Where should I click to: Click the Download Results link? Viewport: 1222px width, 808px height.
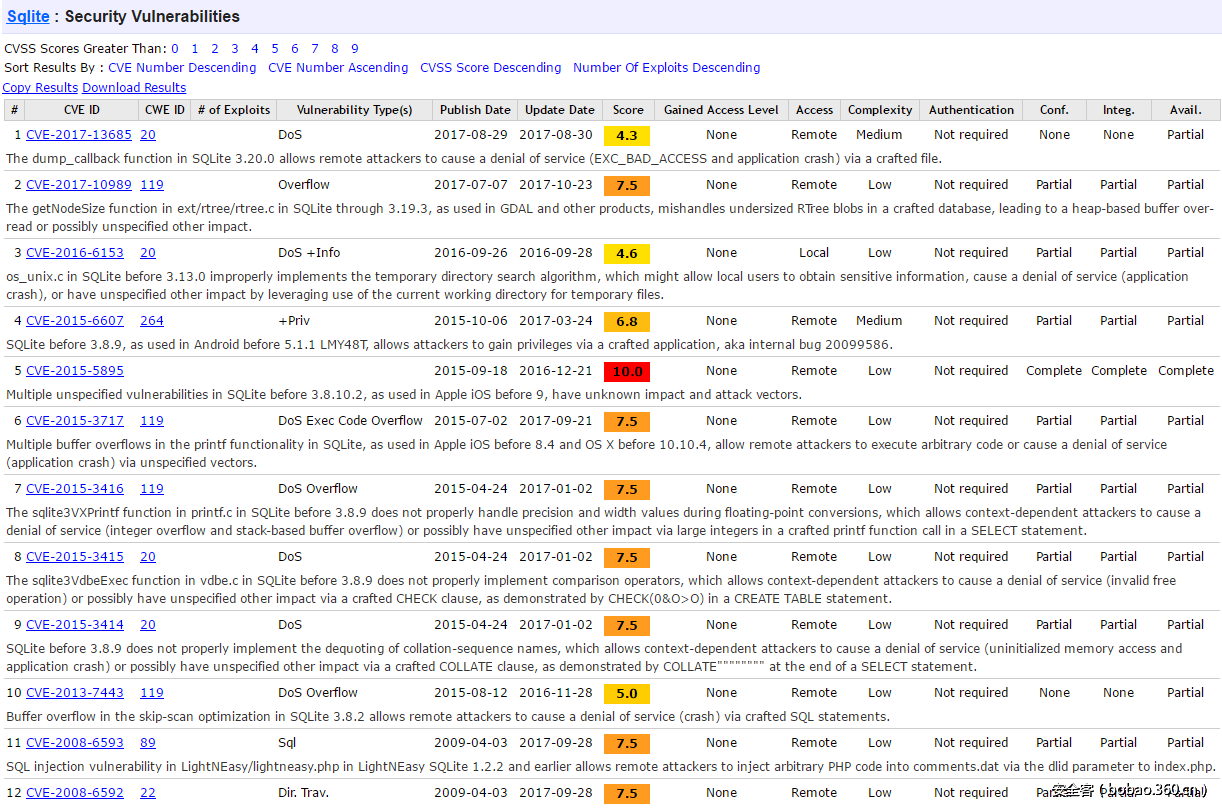[134, 87]
